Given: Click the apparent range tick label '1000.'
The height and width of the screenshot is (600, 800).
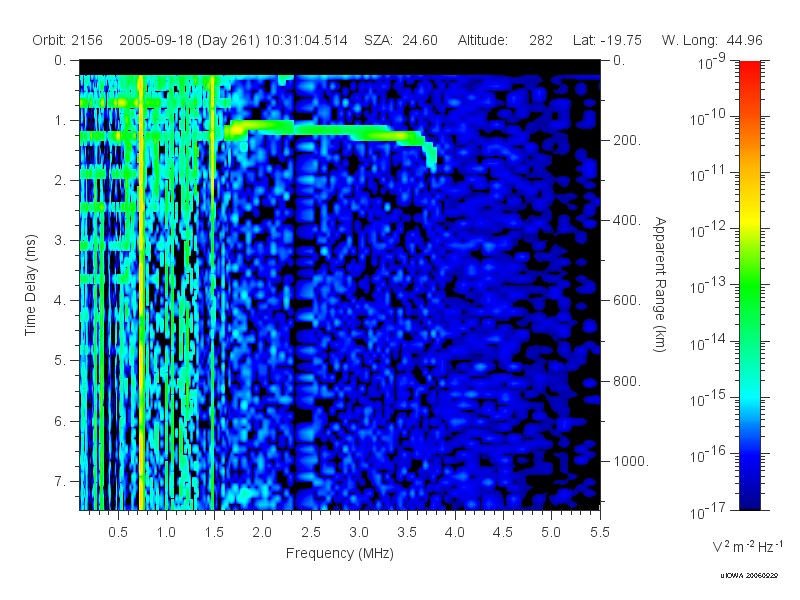Looking at the screenshot, I should click(x=631, y=461).
